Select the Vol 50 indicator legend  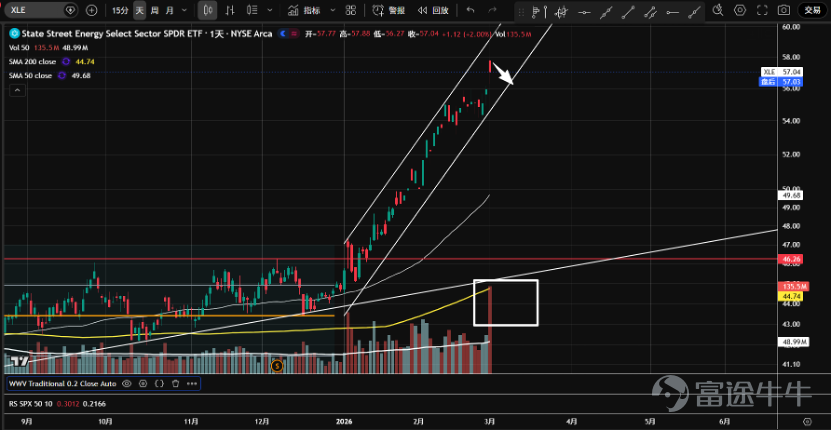pyautogui.click(x=19, y=48)
